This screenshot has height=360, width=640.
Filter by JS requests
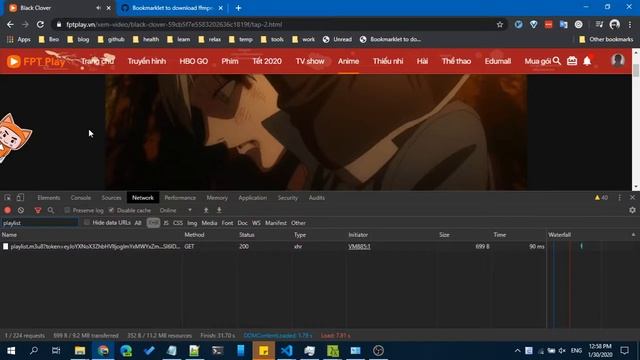(x=166, y=223)
